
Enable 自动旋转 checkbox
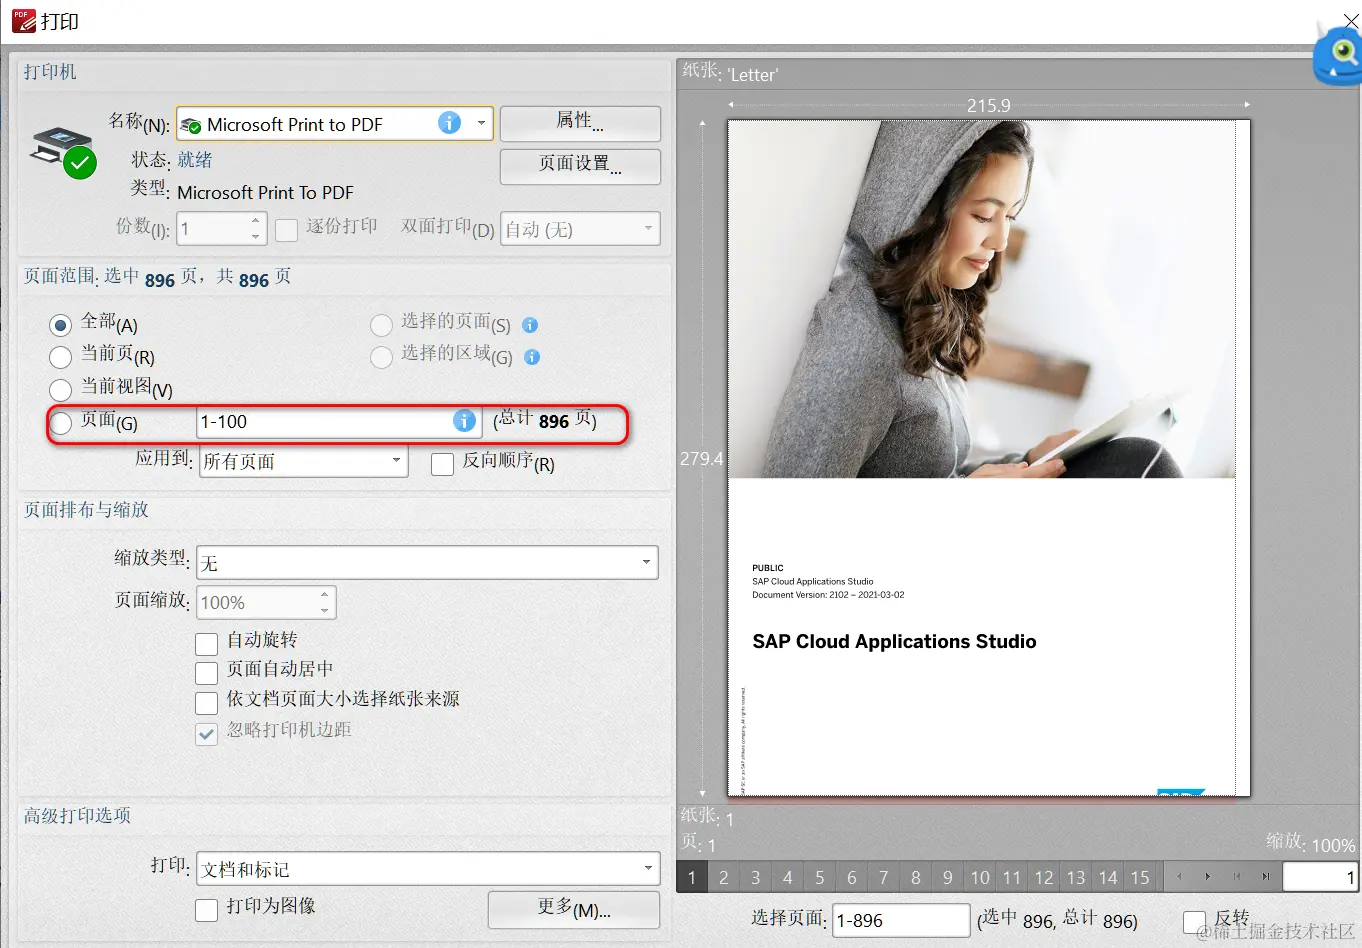point(206,643)
